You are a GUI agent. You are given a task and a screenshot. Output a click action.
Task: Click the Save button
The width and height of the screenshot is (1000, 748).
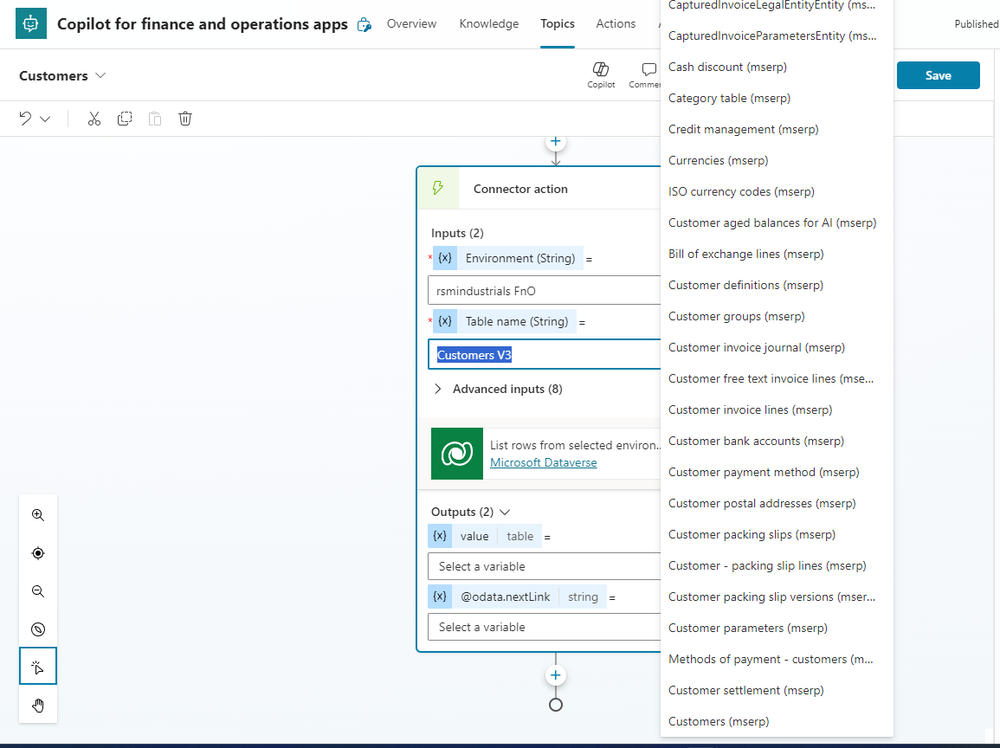click(938, 75)
